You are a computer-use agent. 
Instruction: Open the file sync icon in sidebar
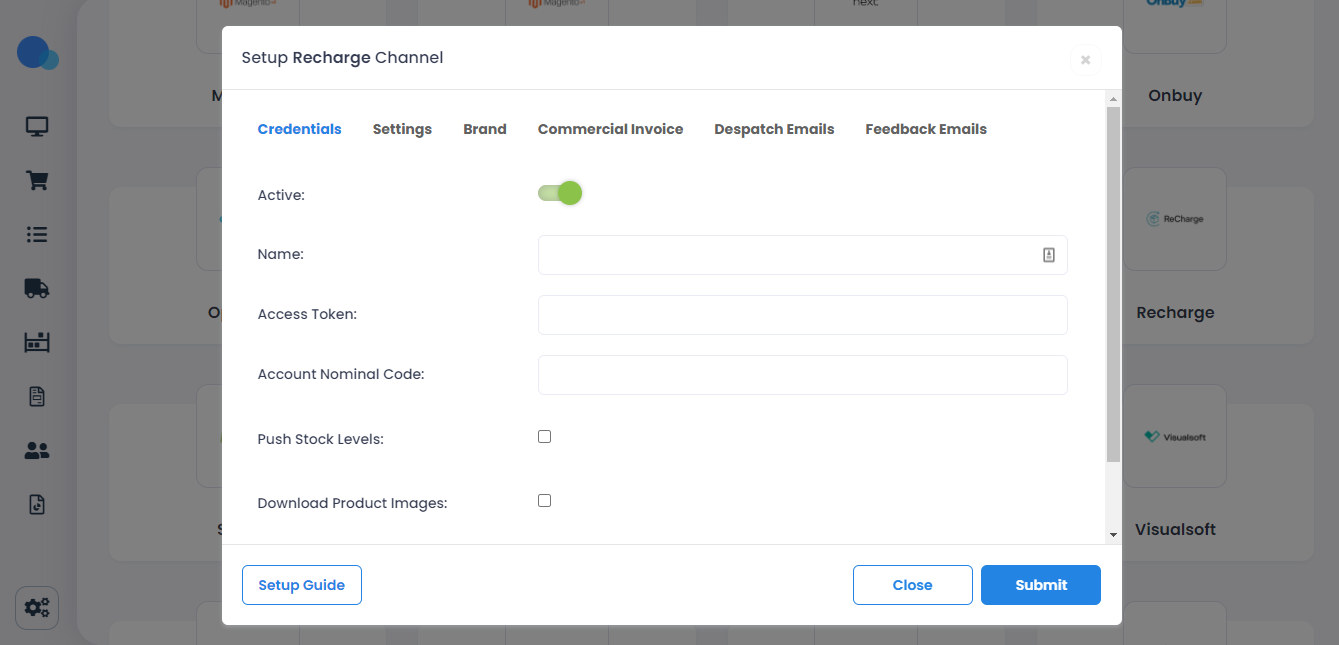[37, 504]
